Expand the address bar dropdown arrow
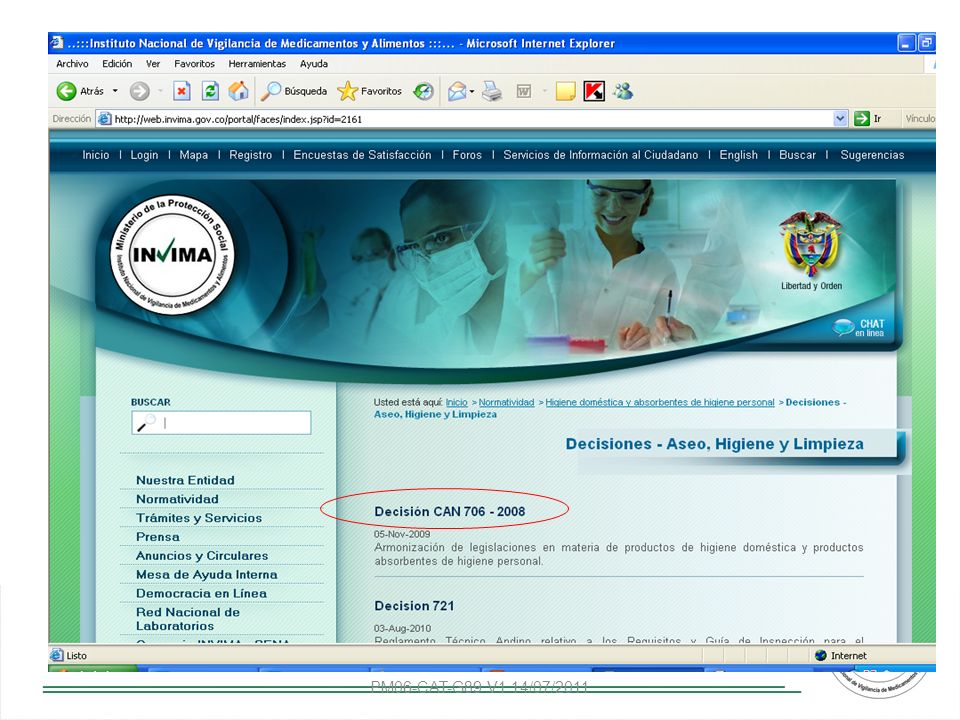The width and height of the screenshot is (960, 720). [840, 119]
